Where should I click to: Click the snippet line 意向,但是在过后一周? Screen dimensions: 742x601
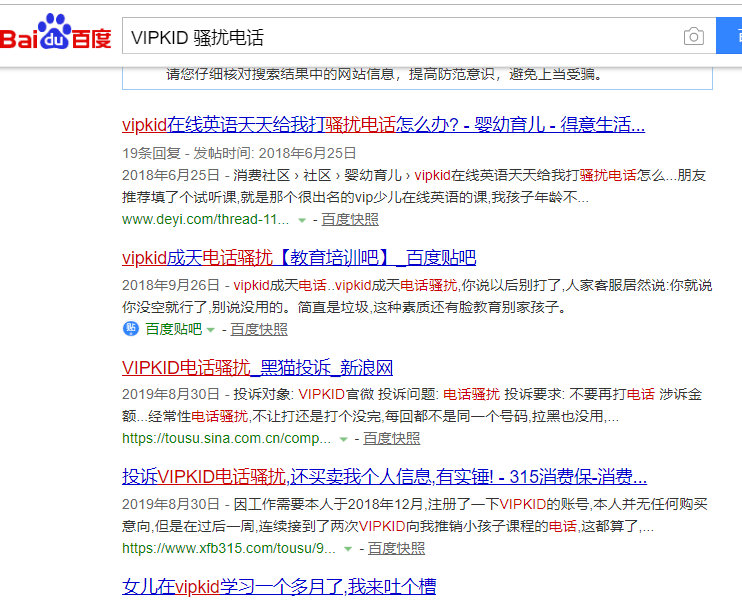388,526
